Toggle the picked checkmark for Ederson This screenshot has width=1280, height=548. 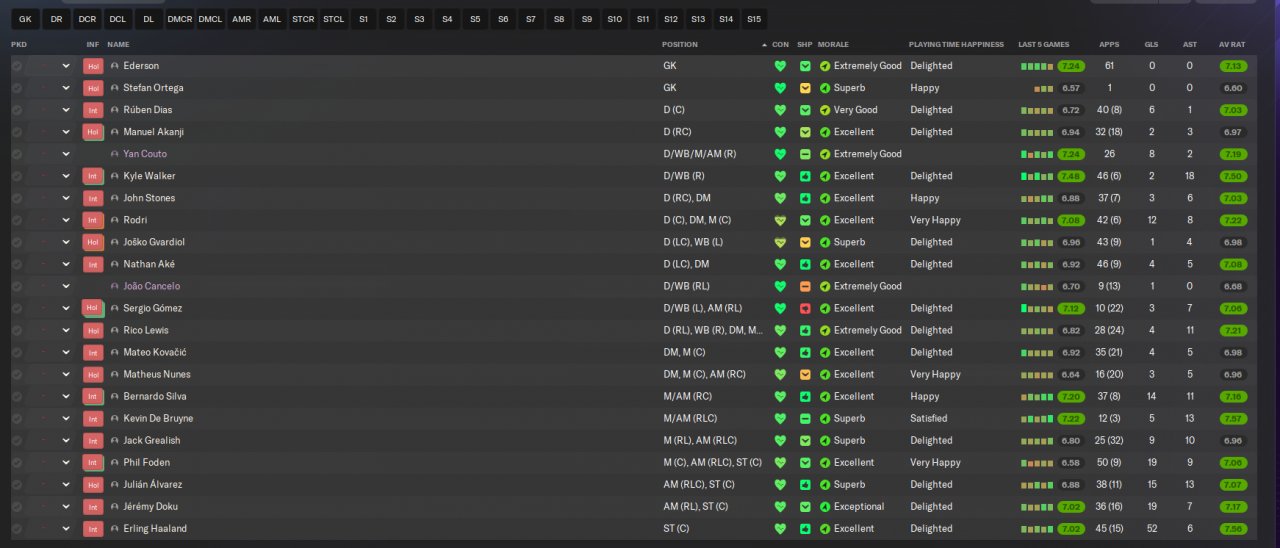tap(17, 66)
